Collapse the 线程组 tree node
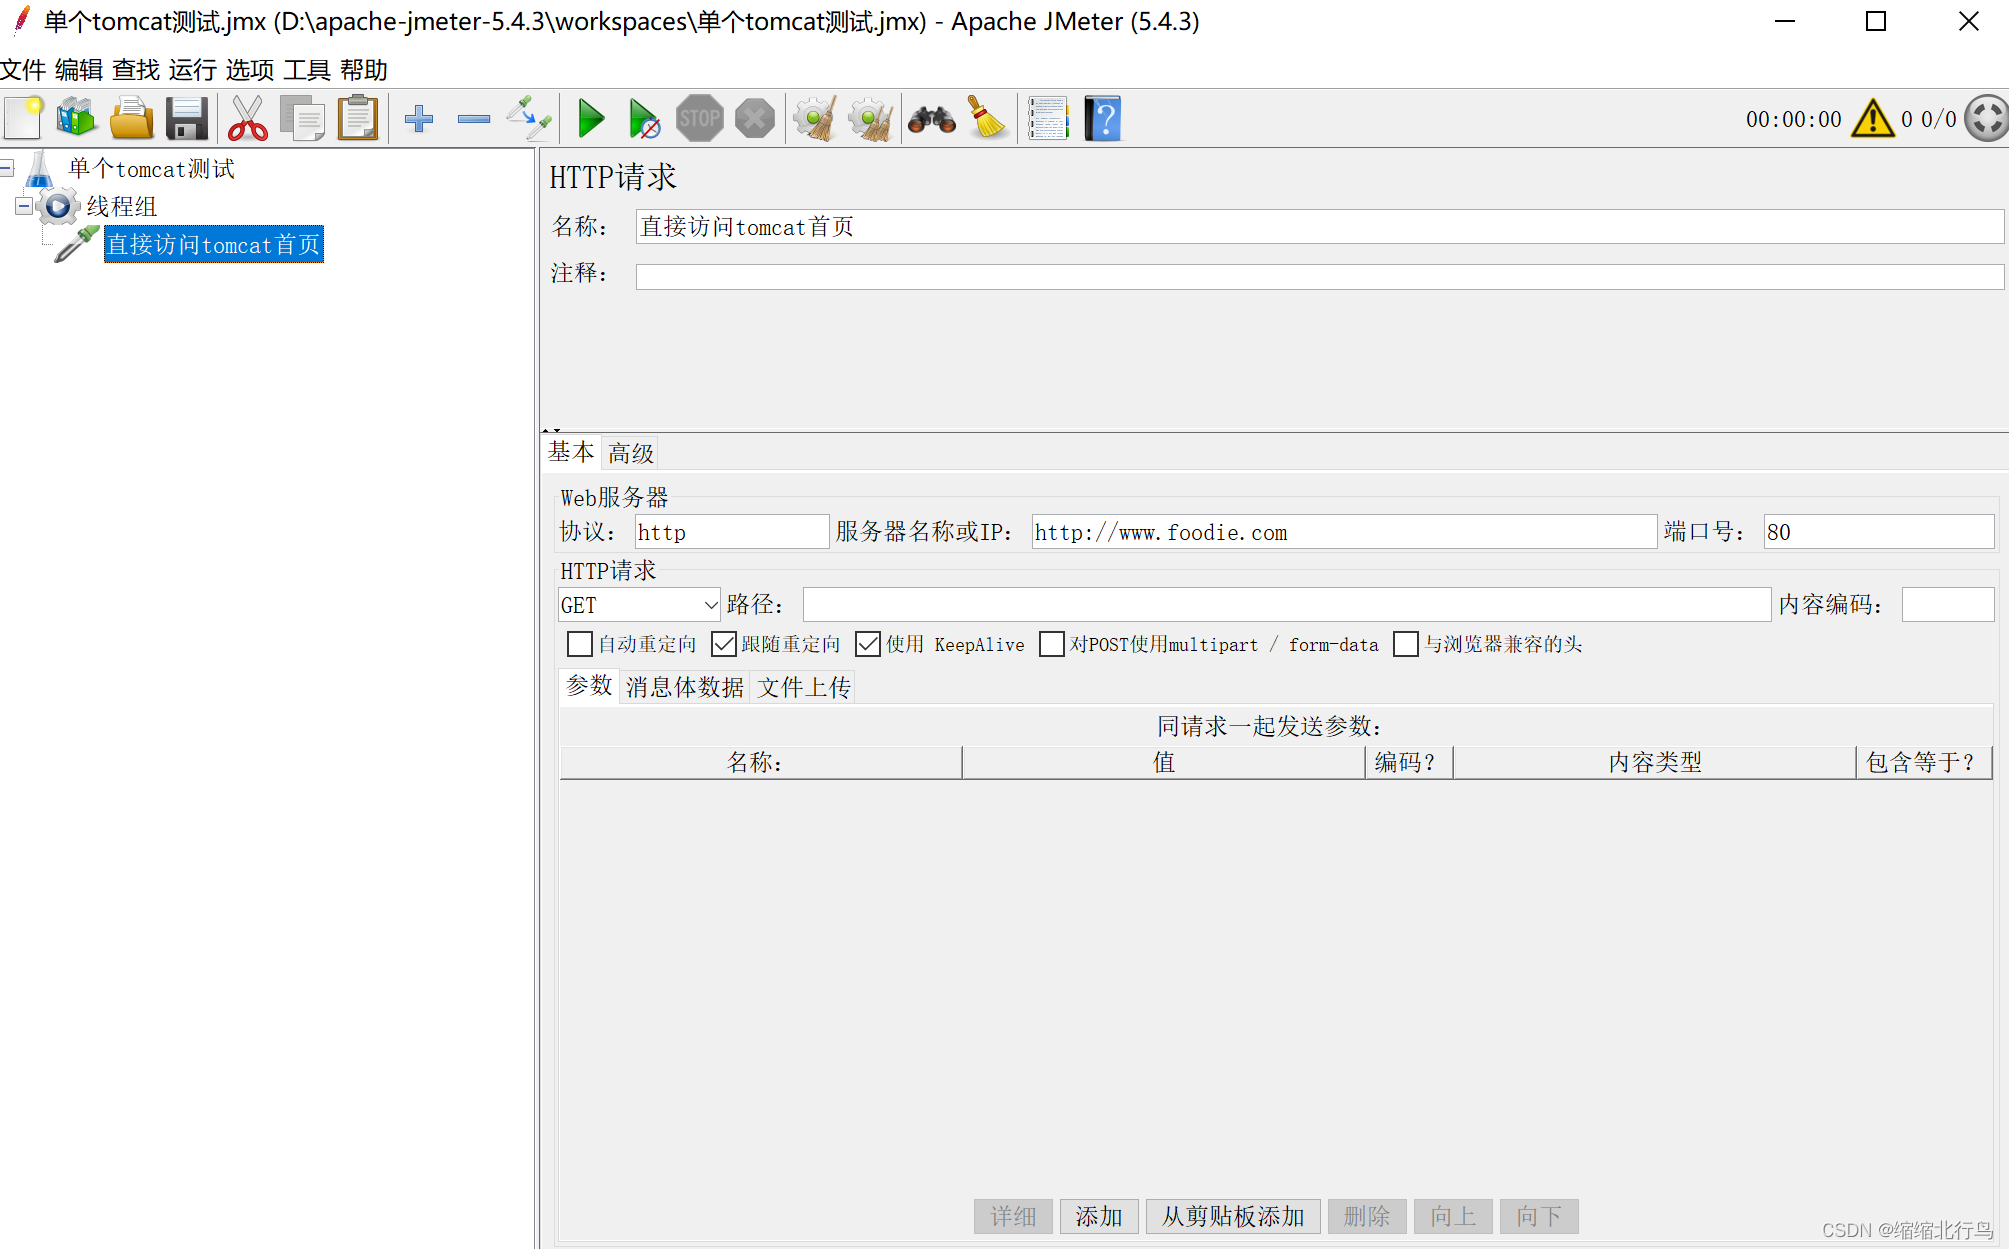 coord(24,207)
